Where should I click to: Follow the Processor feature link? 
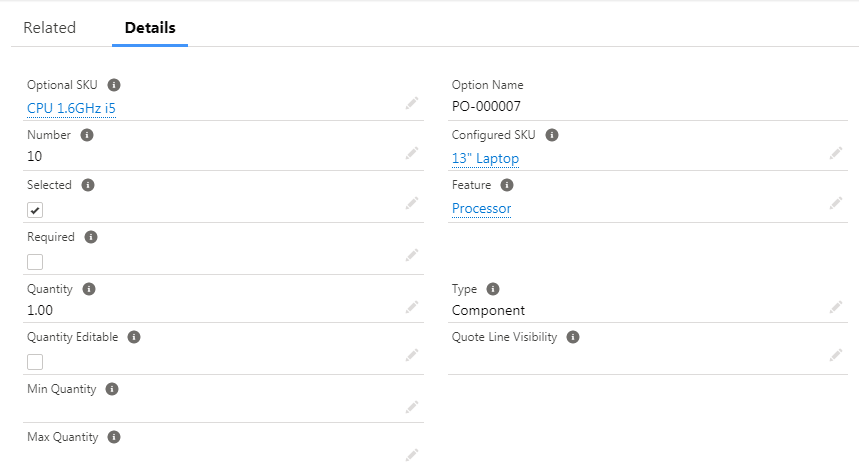click(x=481, y=208)
